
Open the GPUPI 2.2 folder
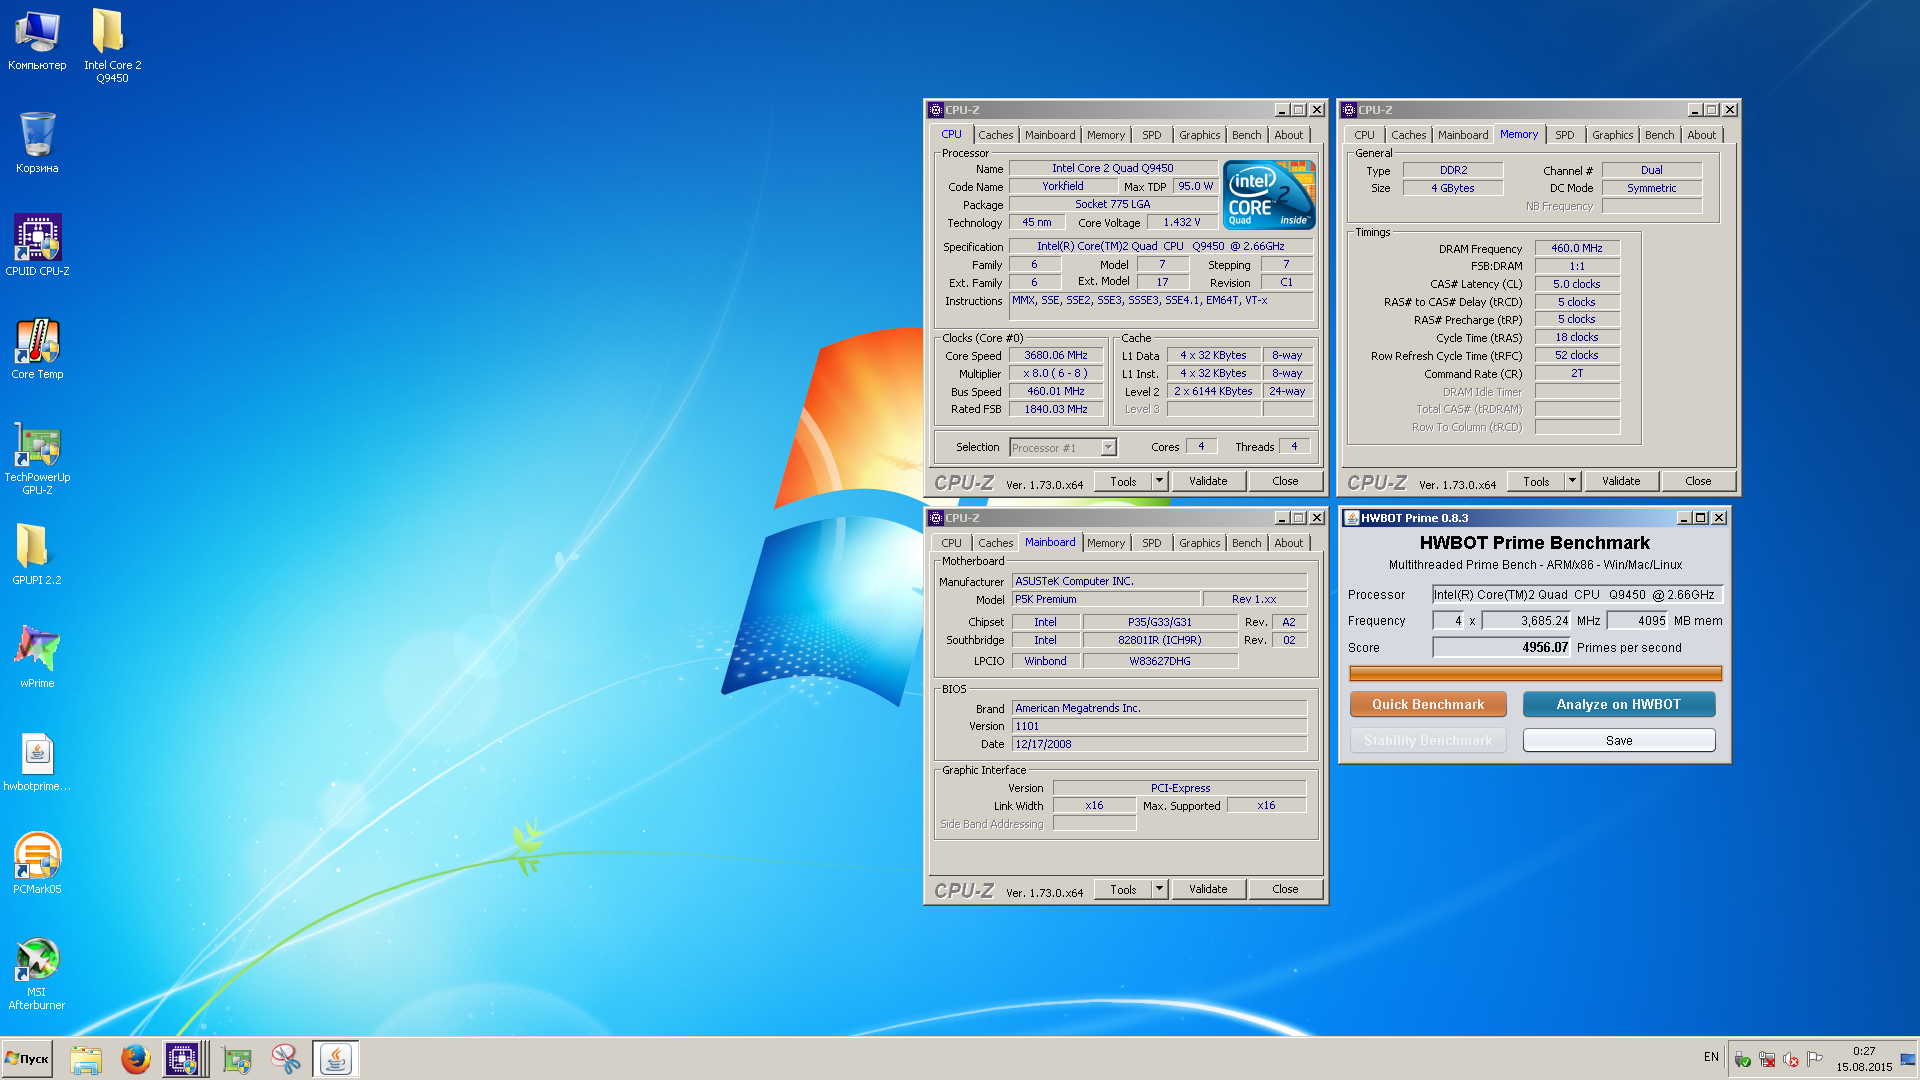[x=37, y=554]
